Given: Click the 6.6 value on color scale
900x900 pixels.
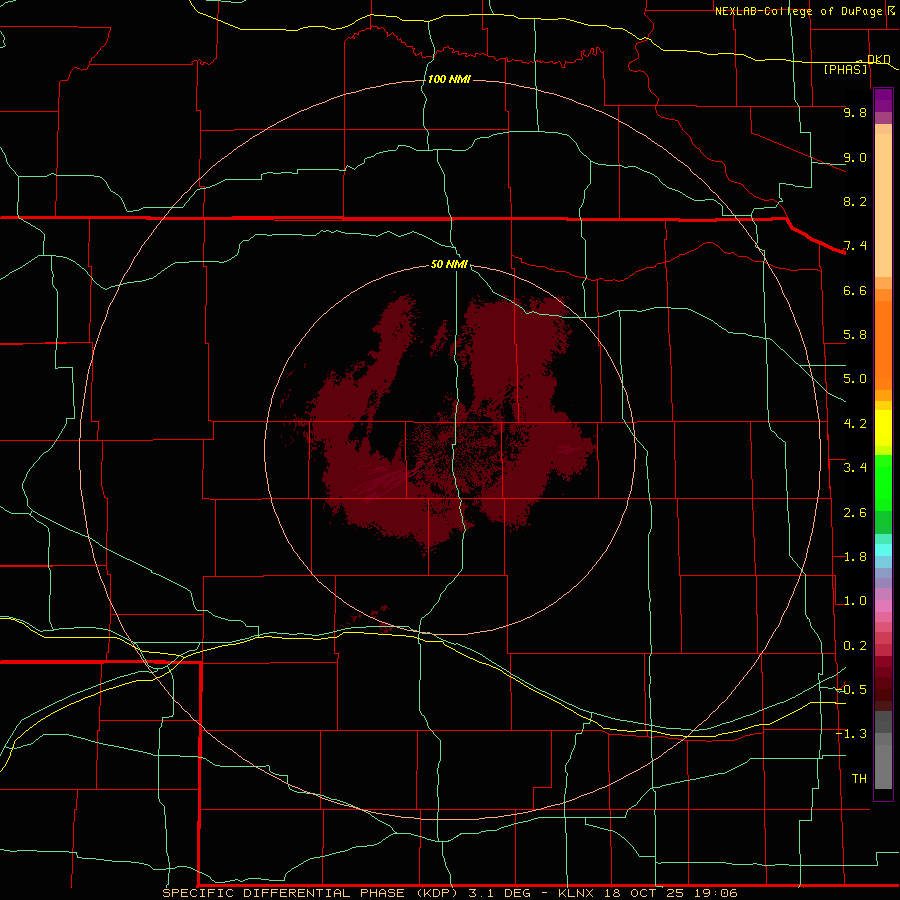Looking at the screenshot, I should click(x=855, y=290).
